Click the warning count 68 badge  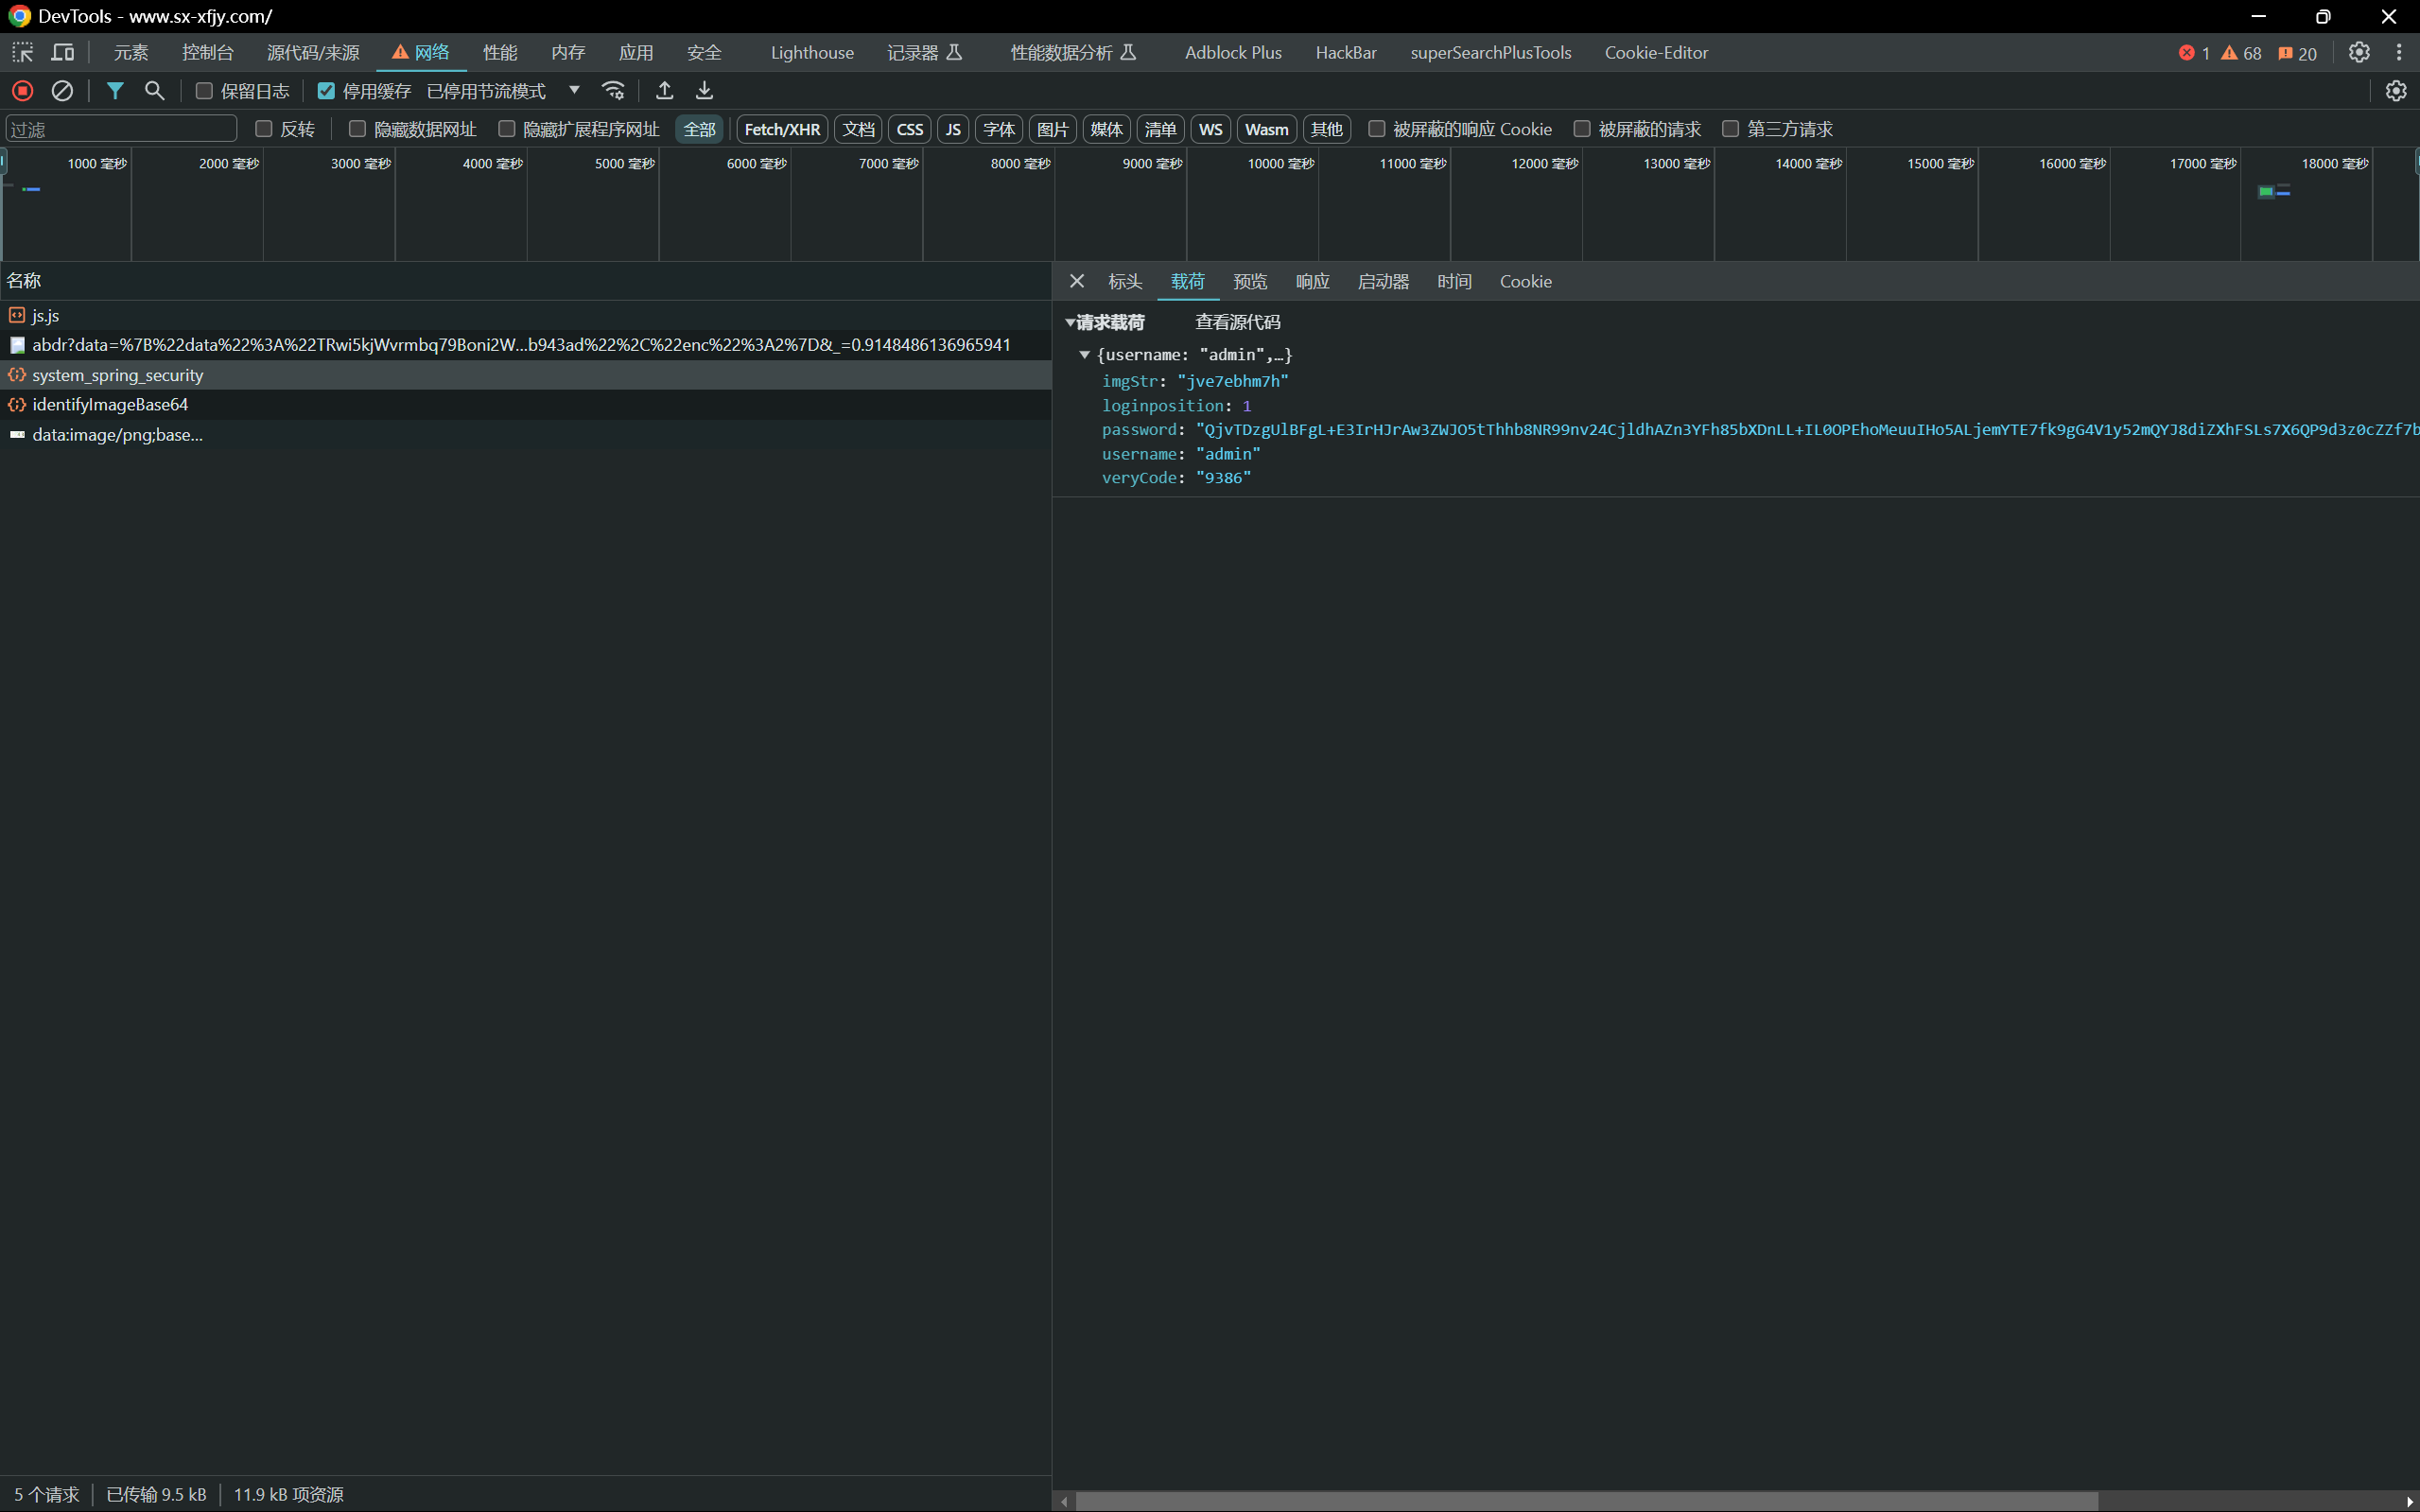click(x=2241, y=53)
